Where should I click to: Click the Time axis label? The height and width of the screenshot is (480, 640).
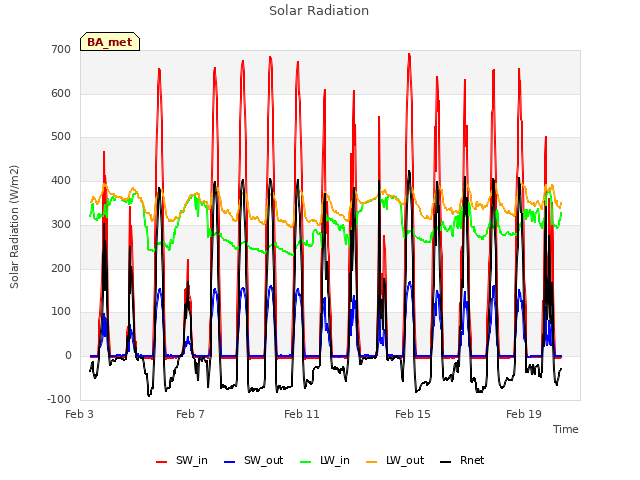click(565, 429)
